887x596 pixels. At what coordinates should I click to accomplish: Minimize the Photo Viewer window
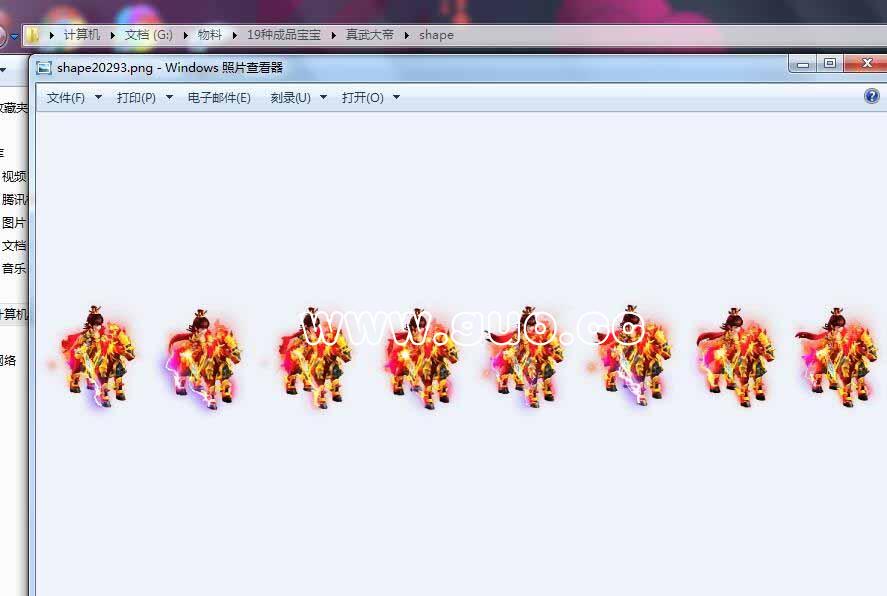tap(801, 64)
